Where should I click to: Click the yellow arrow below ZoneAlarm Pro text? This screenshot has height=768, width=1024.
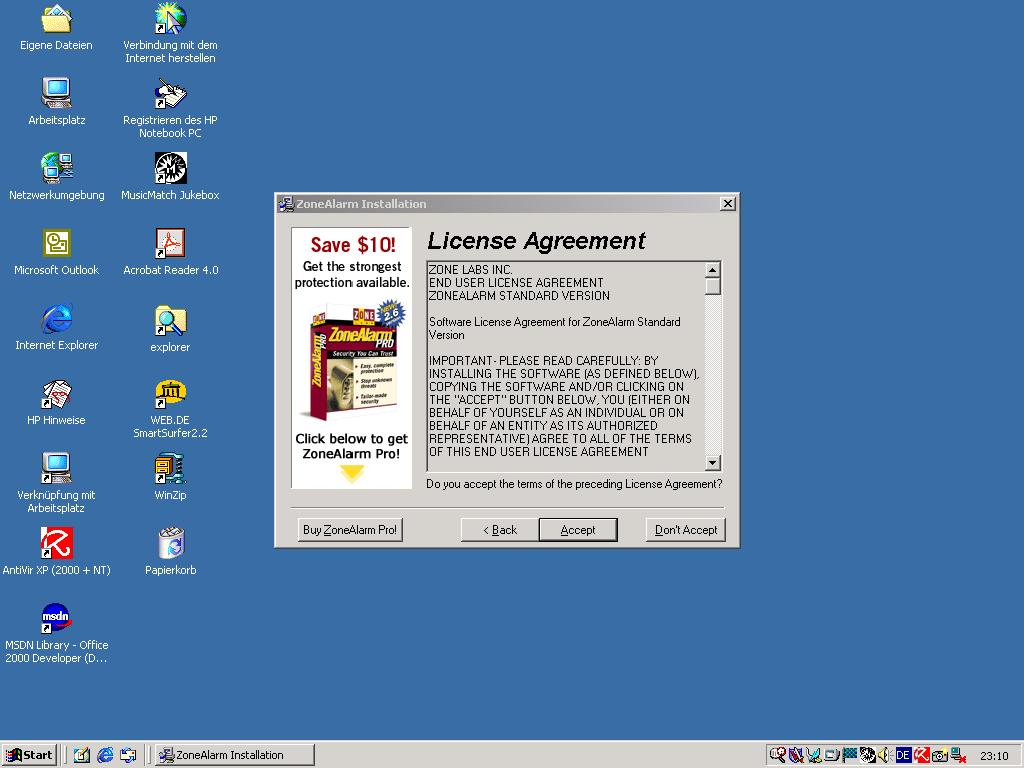pyautogui.click(x=352, y=473)
